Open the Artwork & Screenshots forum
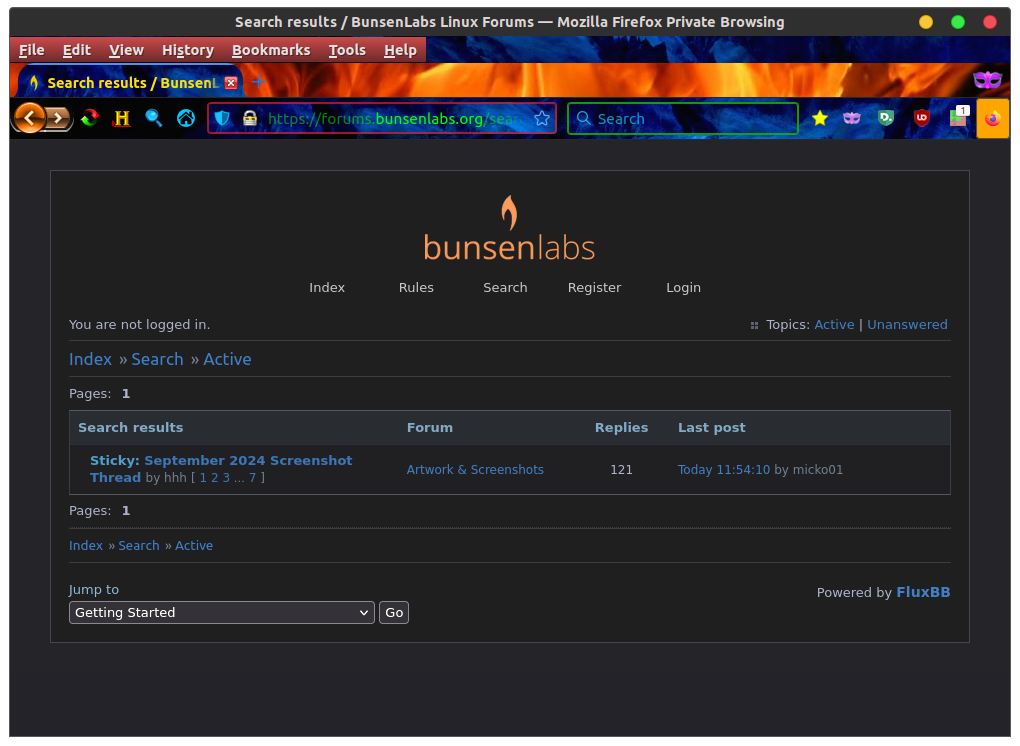Image resolution: width=1020 pixels, height=746 pixels. point(475,470)
